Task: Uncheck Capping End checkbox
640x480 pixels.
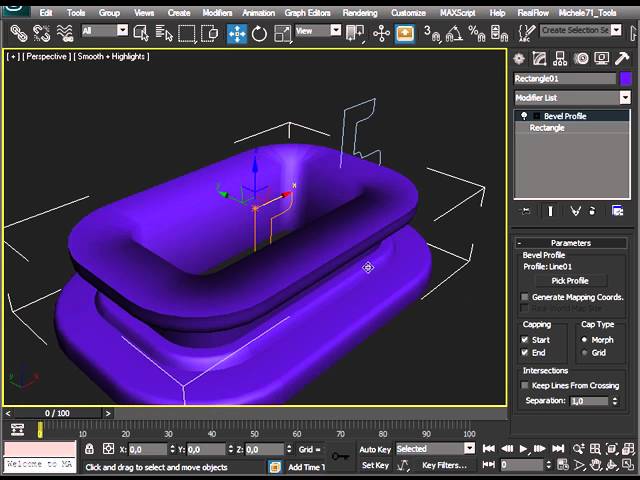Action: coord(525,352)
